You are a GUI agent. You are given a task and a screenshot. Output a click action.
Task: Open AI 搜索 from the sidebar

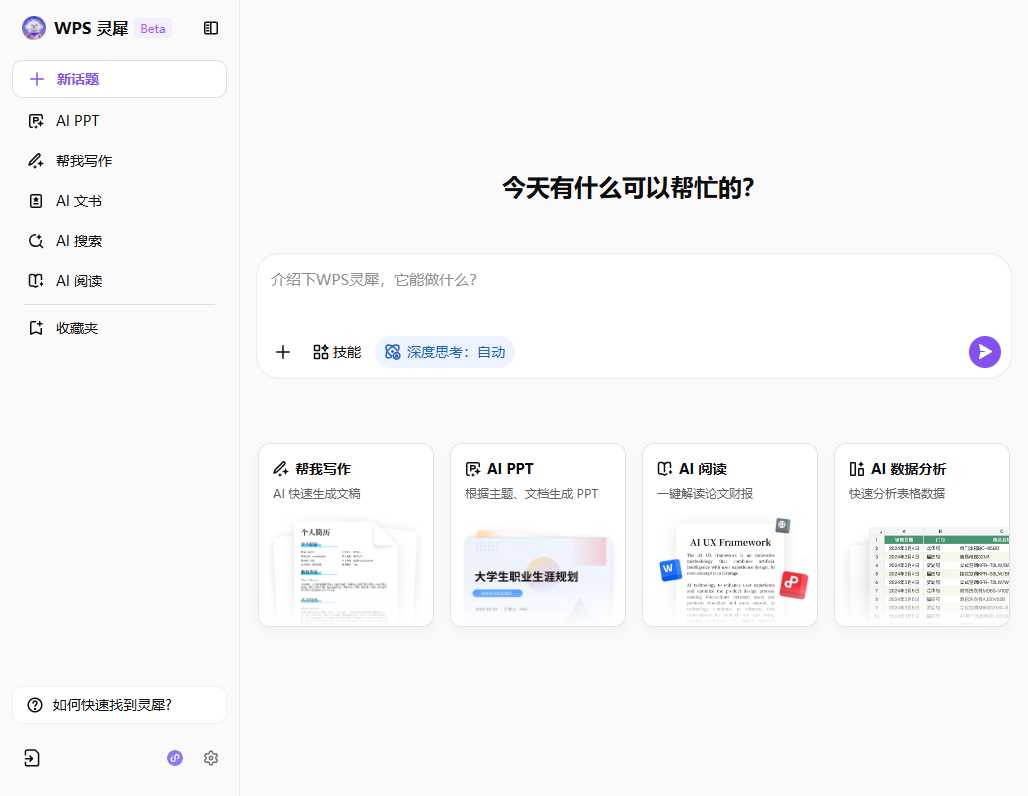77,240
